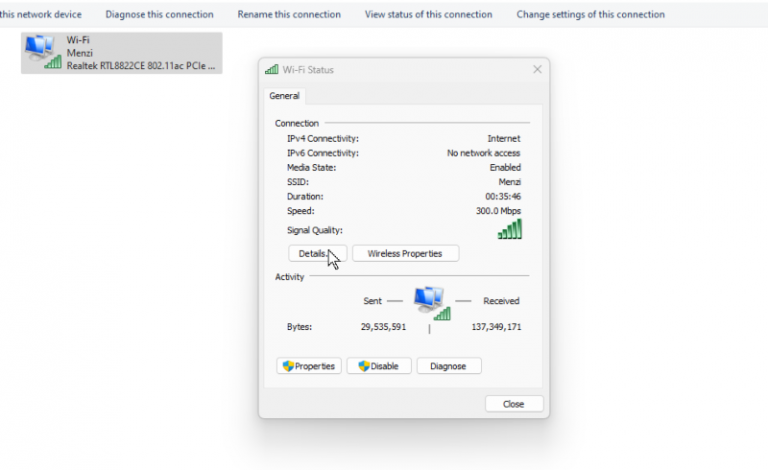The image size is (768, 470).
Task: Close the Wi-Fi Status dialog with X
Action: 537,70
